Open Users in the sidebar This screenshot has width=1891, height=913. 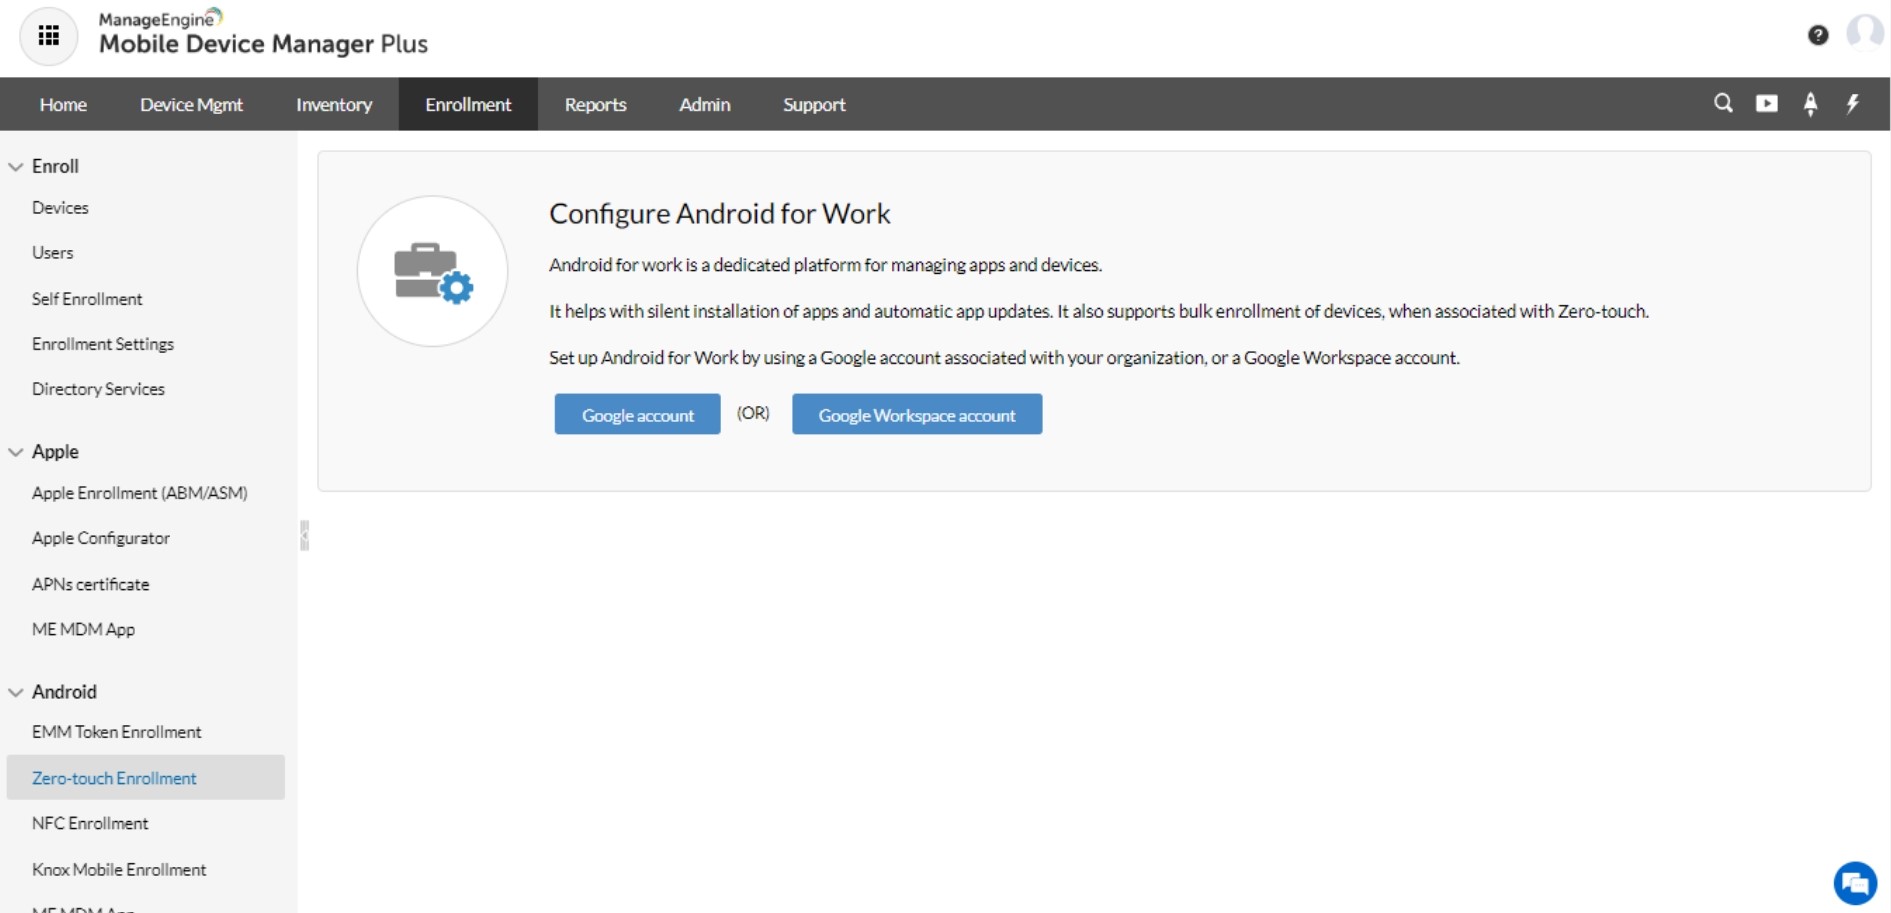52,253
